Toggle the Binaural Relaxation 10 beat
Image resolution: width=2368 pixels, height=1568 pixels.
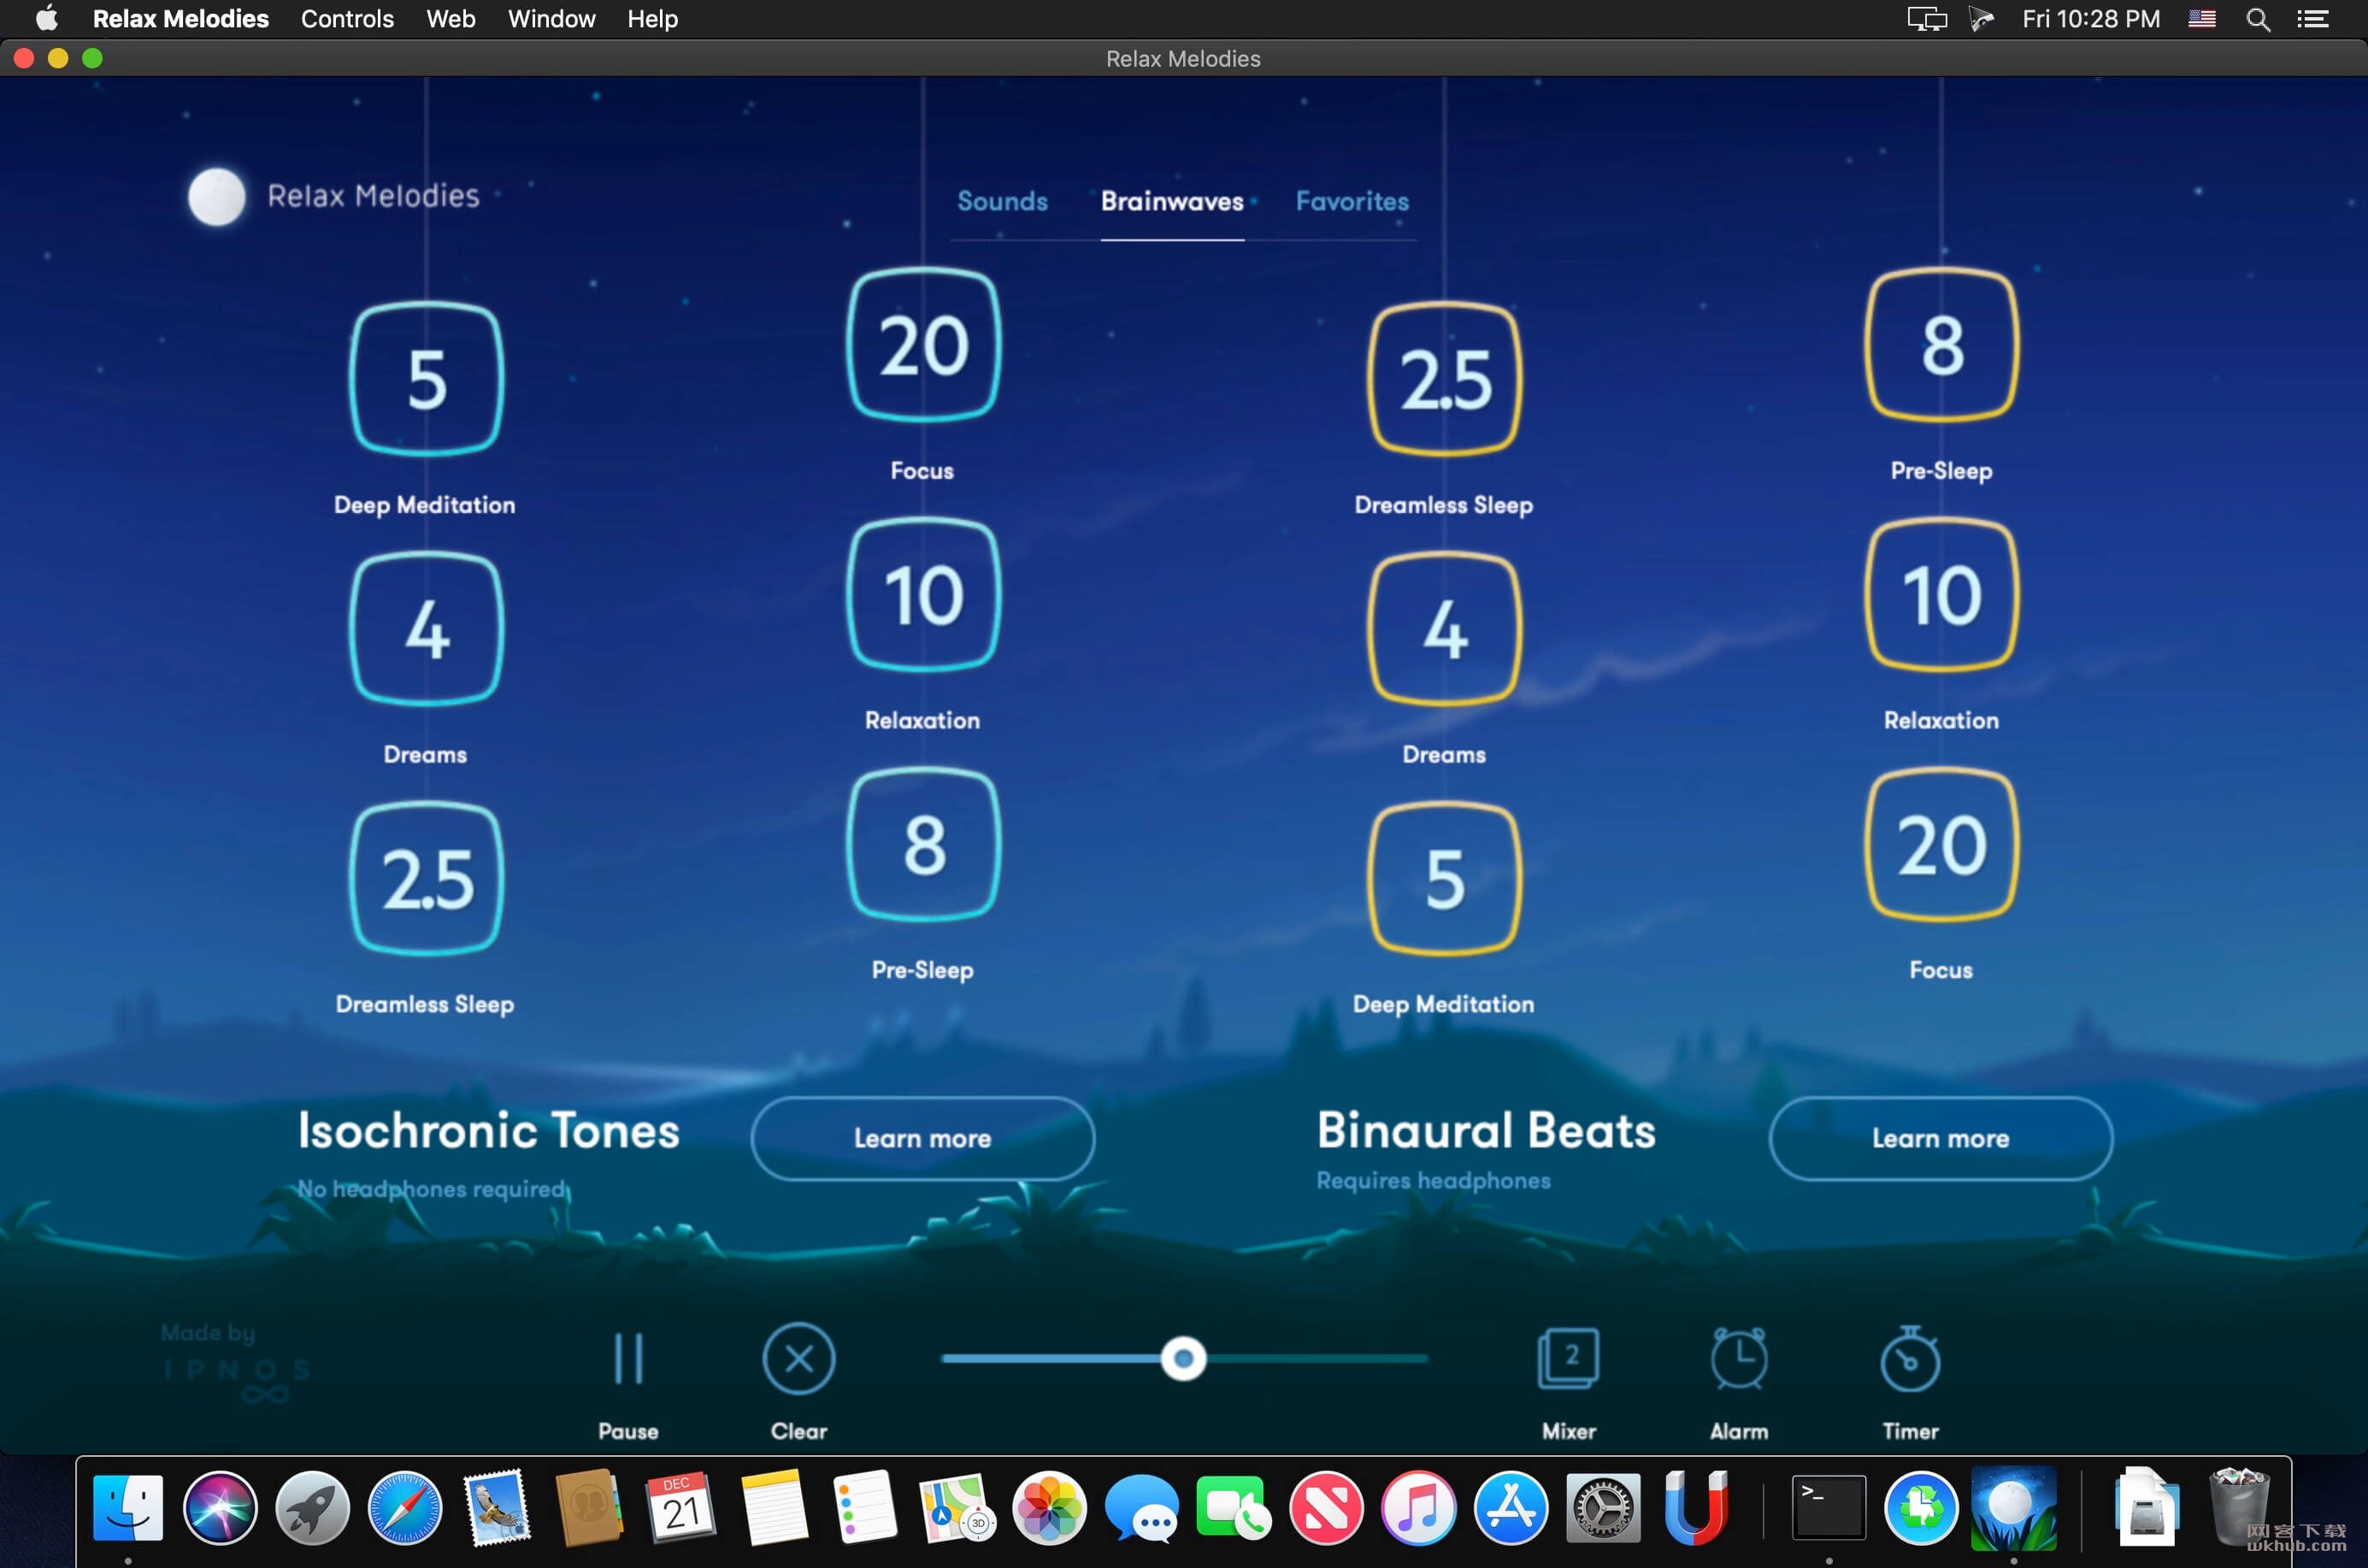[x=1942, y=595]
